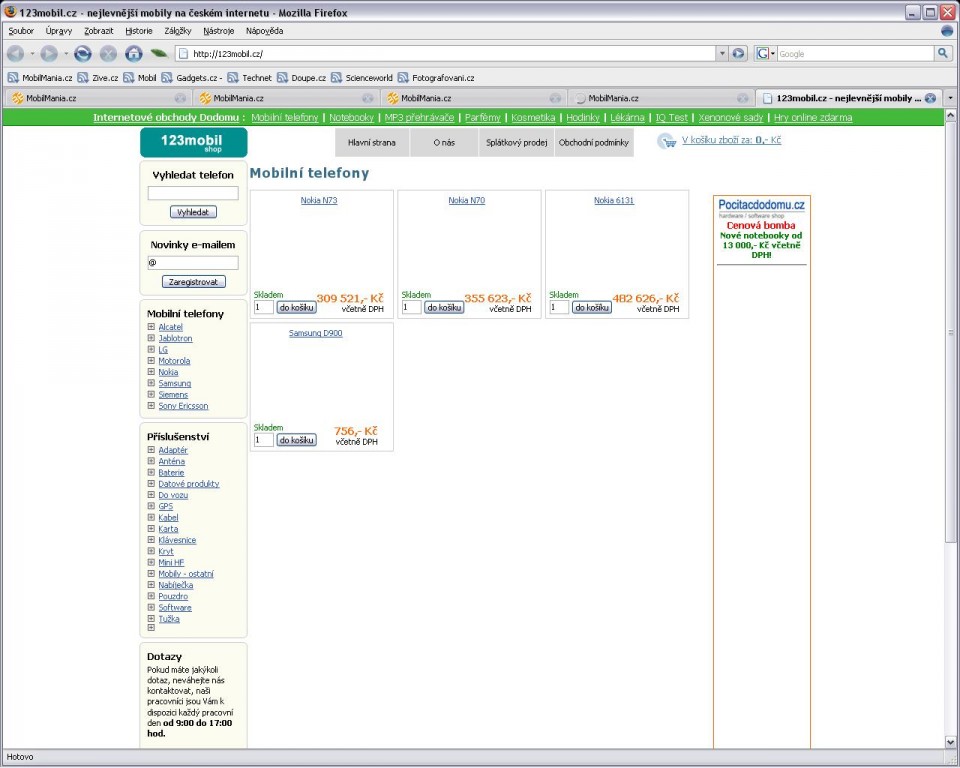Open the MobilMania.cz bookmark feed
960x768 pixels.
[x=40, y=78]
